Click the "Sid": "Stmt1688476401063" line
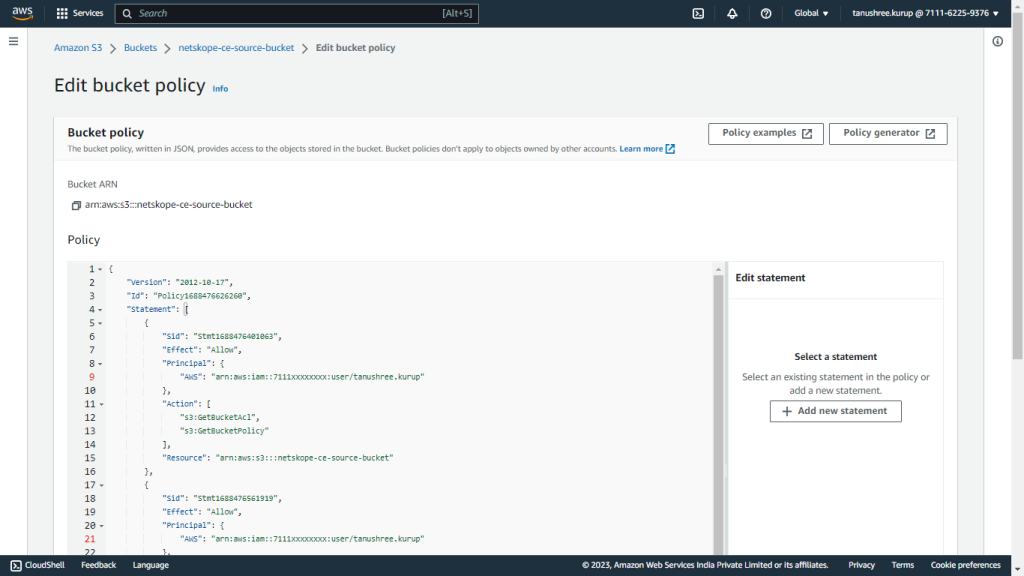 click(222, 336)
